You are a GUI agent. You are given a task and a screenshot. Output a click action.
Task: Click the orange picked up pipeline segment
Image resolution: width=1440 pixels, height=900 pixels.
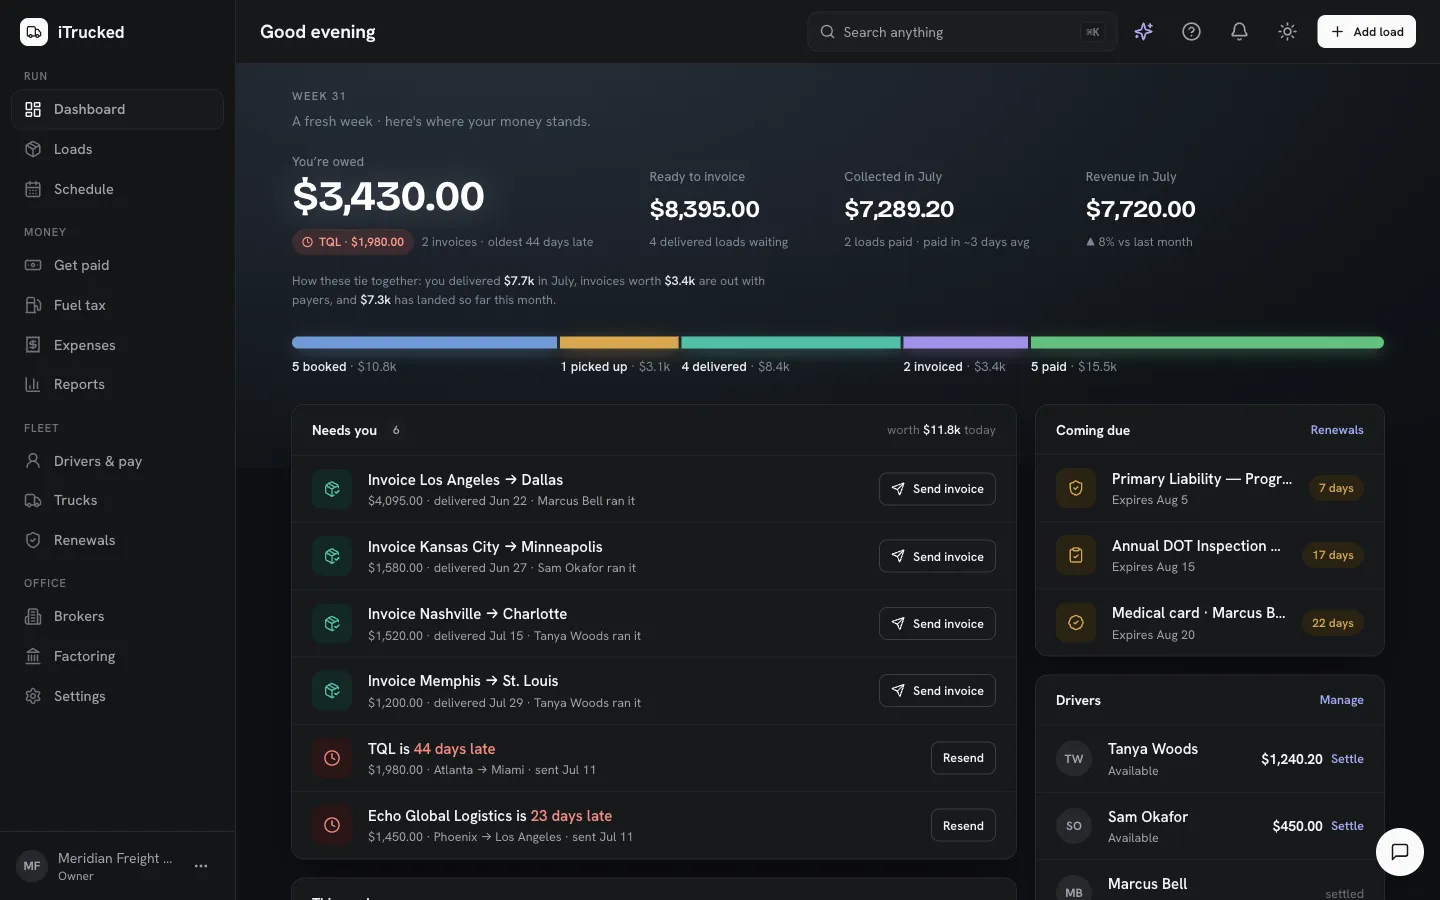pos(619,342)
